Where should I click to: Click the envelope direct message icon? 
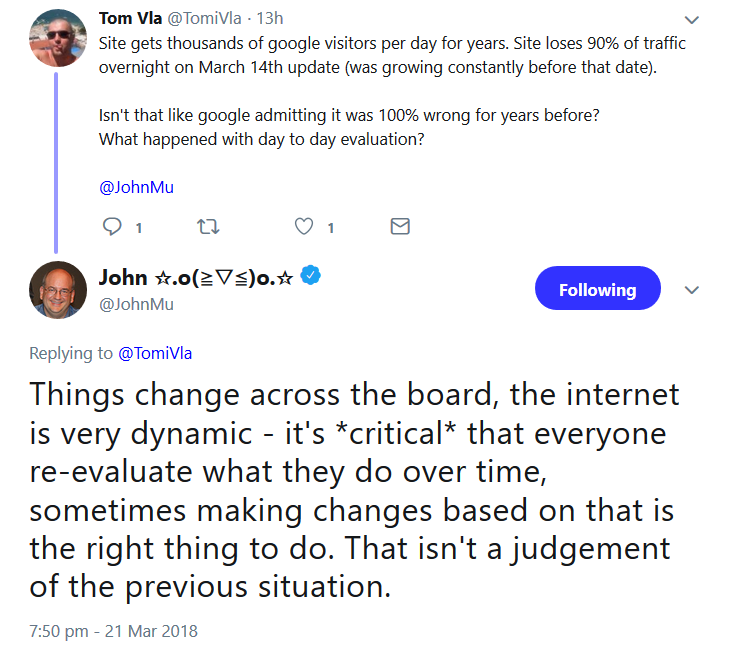[x=400, y=227]
